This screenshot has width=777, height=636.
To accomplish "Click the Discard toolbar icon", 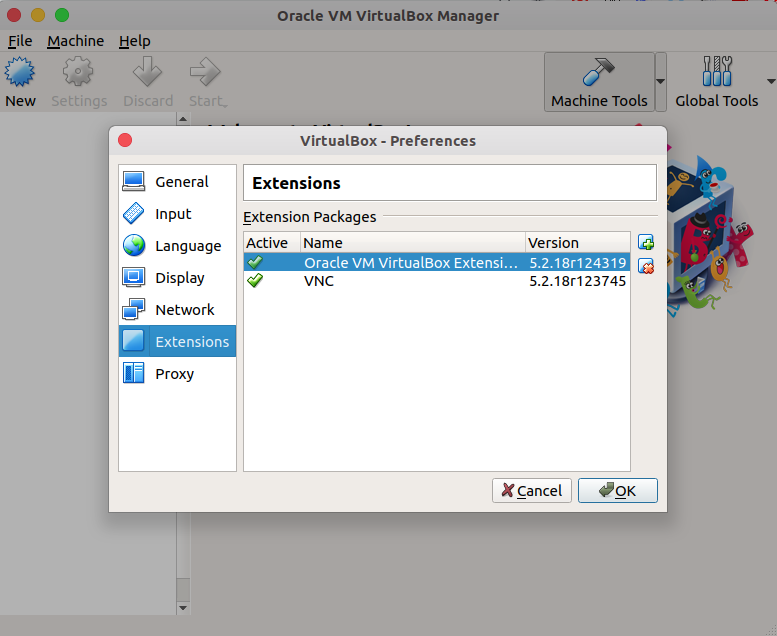I will pos(148,72).
